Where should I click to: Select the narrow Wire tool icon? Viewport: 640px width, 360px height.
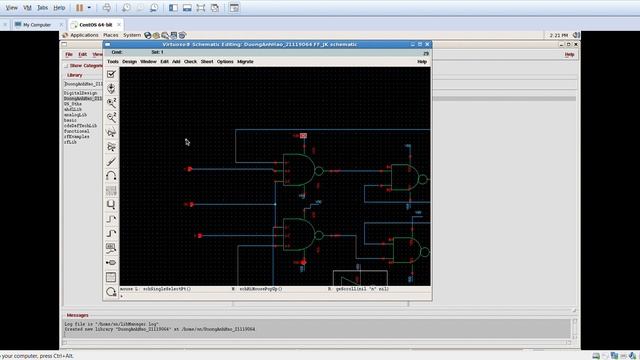111,219
